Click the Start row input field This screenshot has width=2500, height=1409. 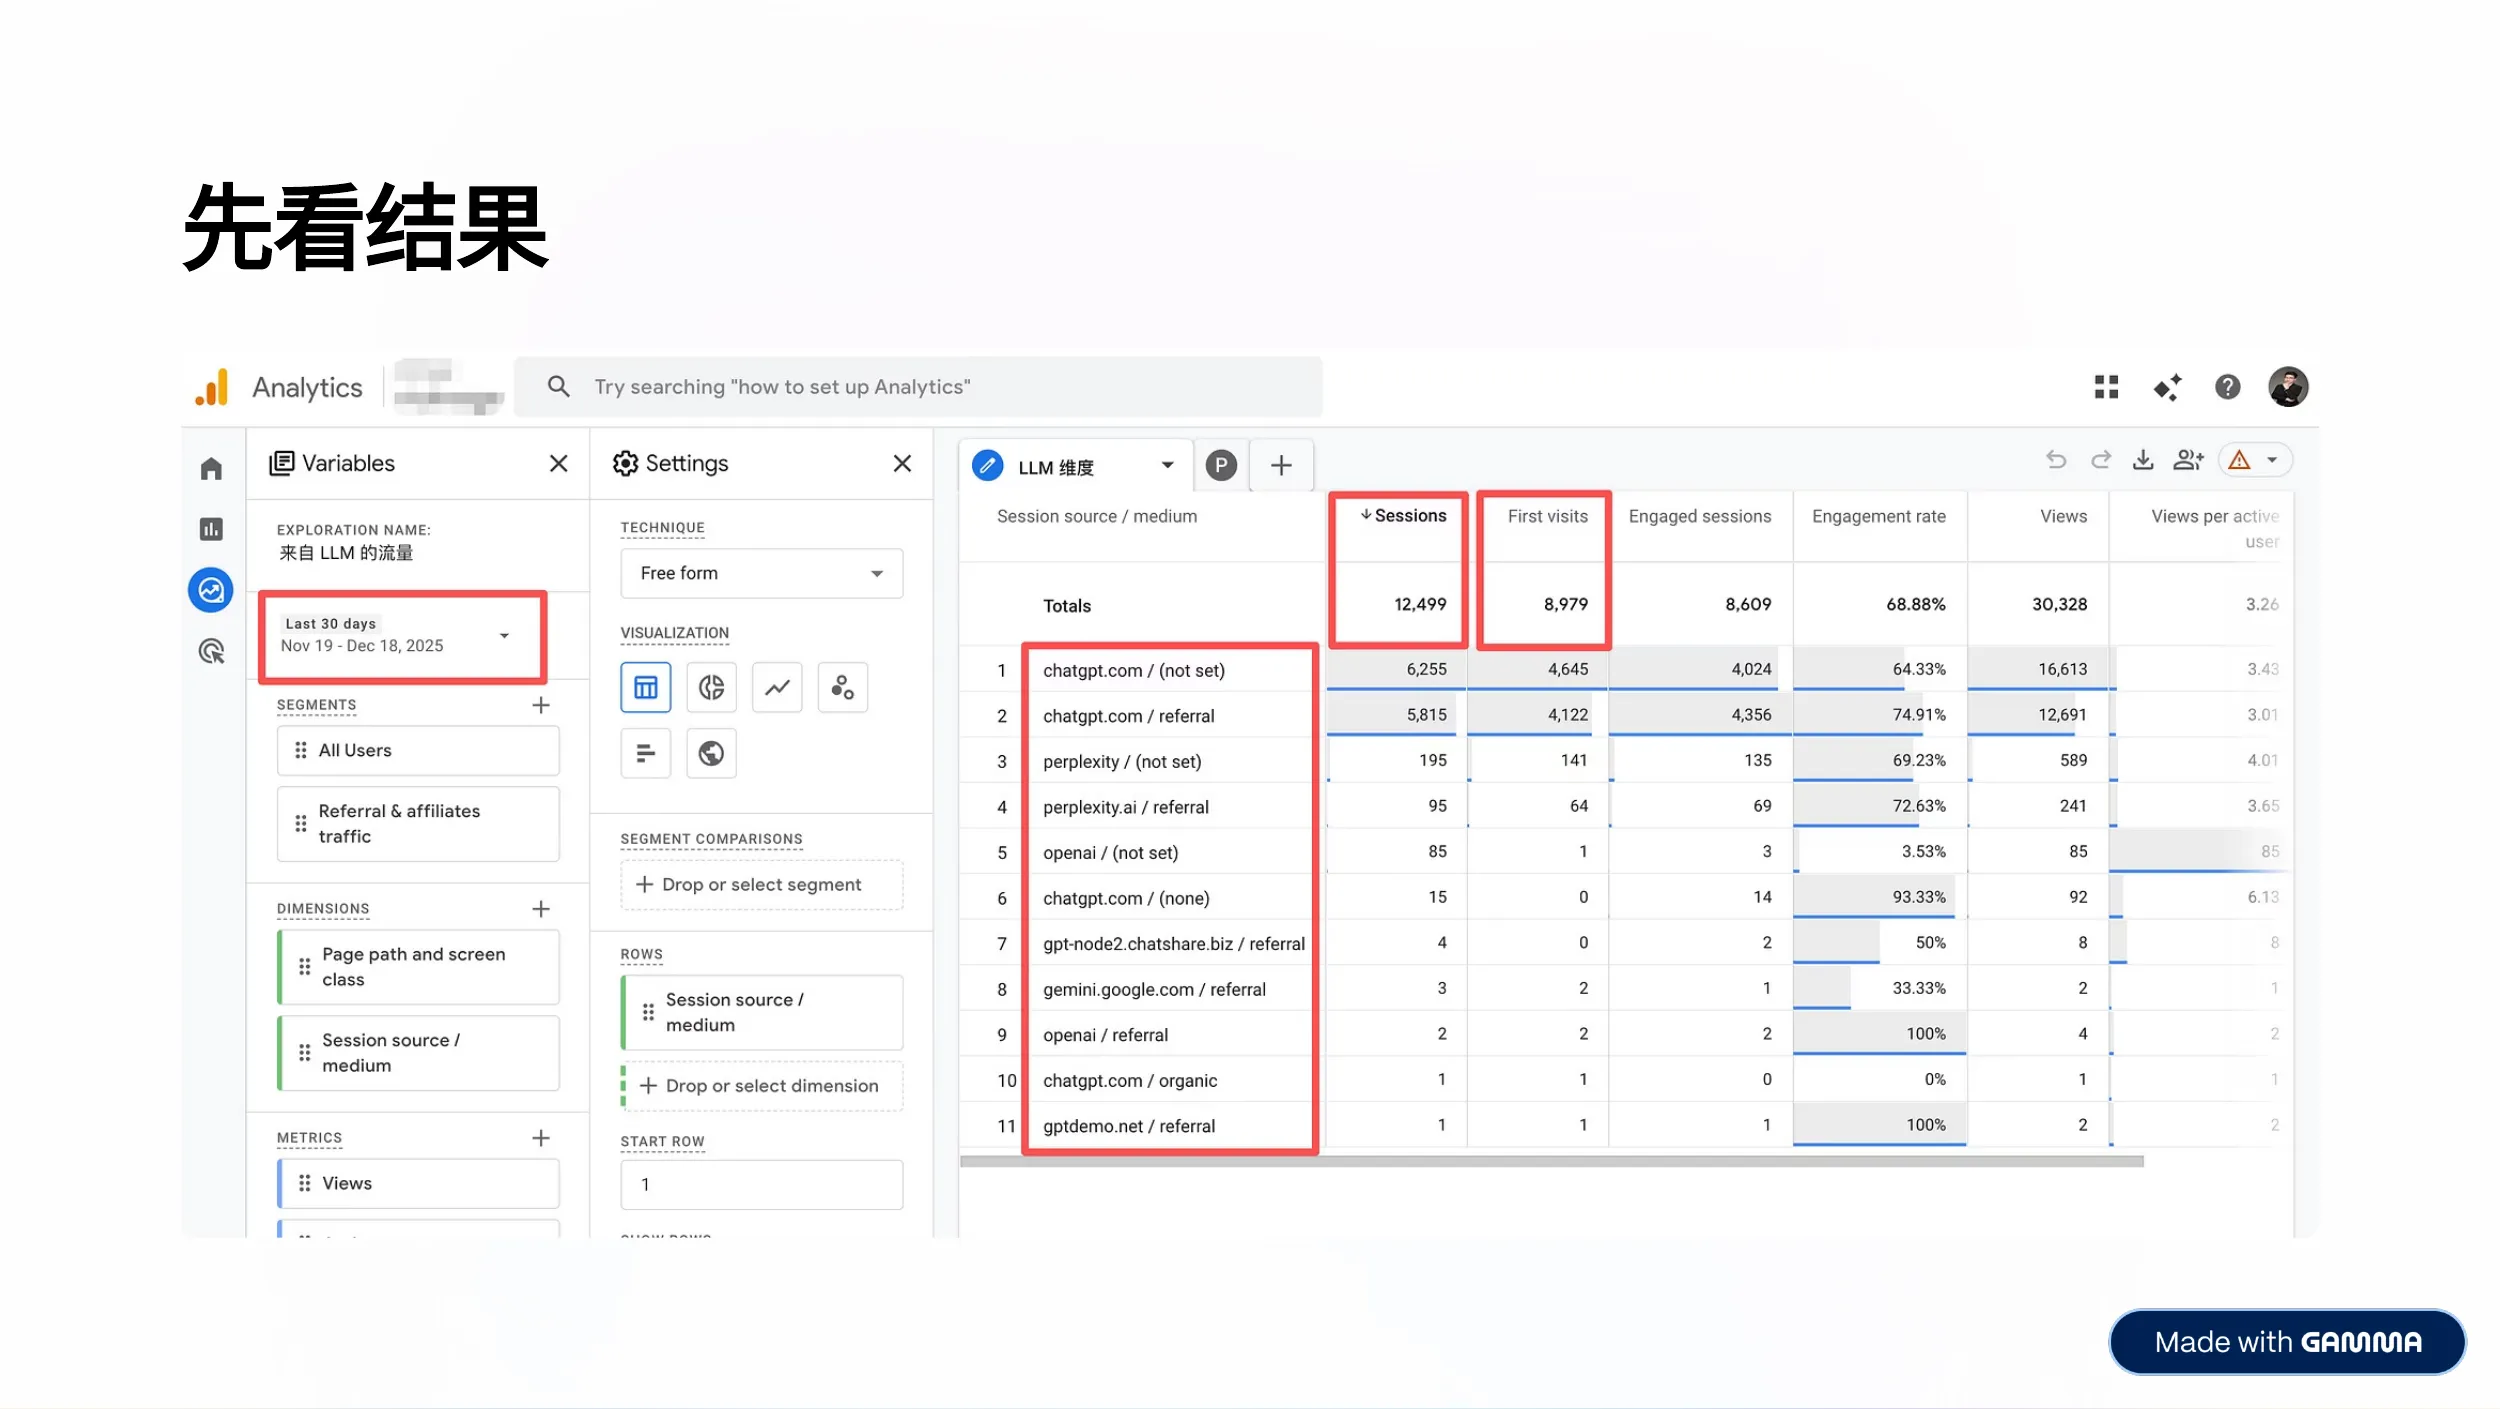[761, 1185]
